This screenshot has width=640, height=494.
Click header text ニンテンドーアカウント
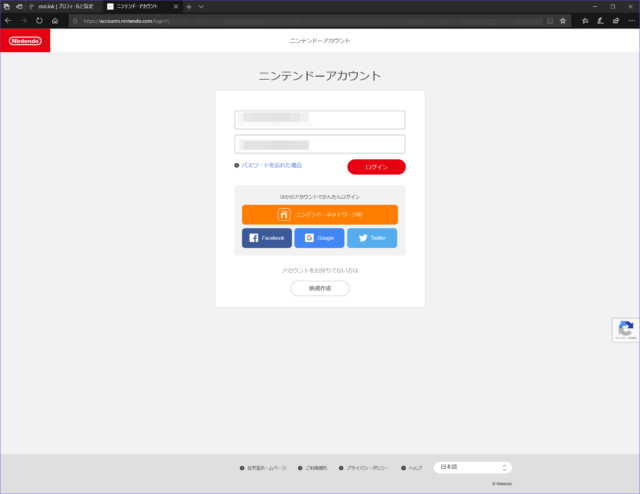tap(320, 40)
